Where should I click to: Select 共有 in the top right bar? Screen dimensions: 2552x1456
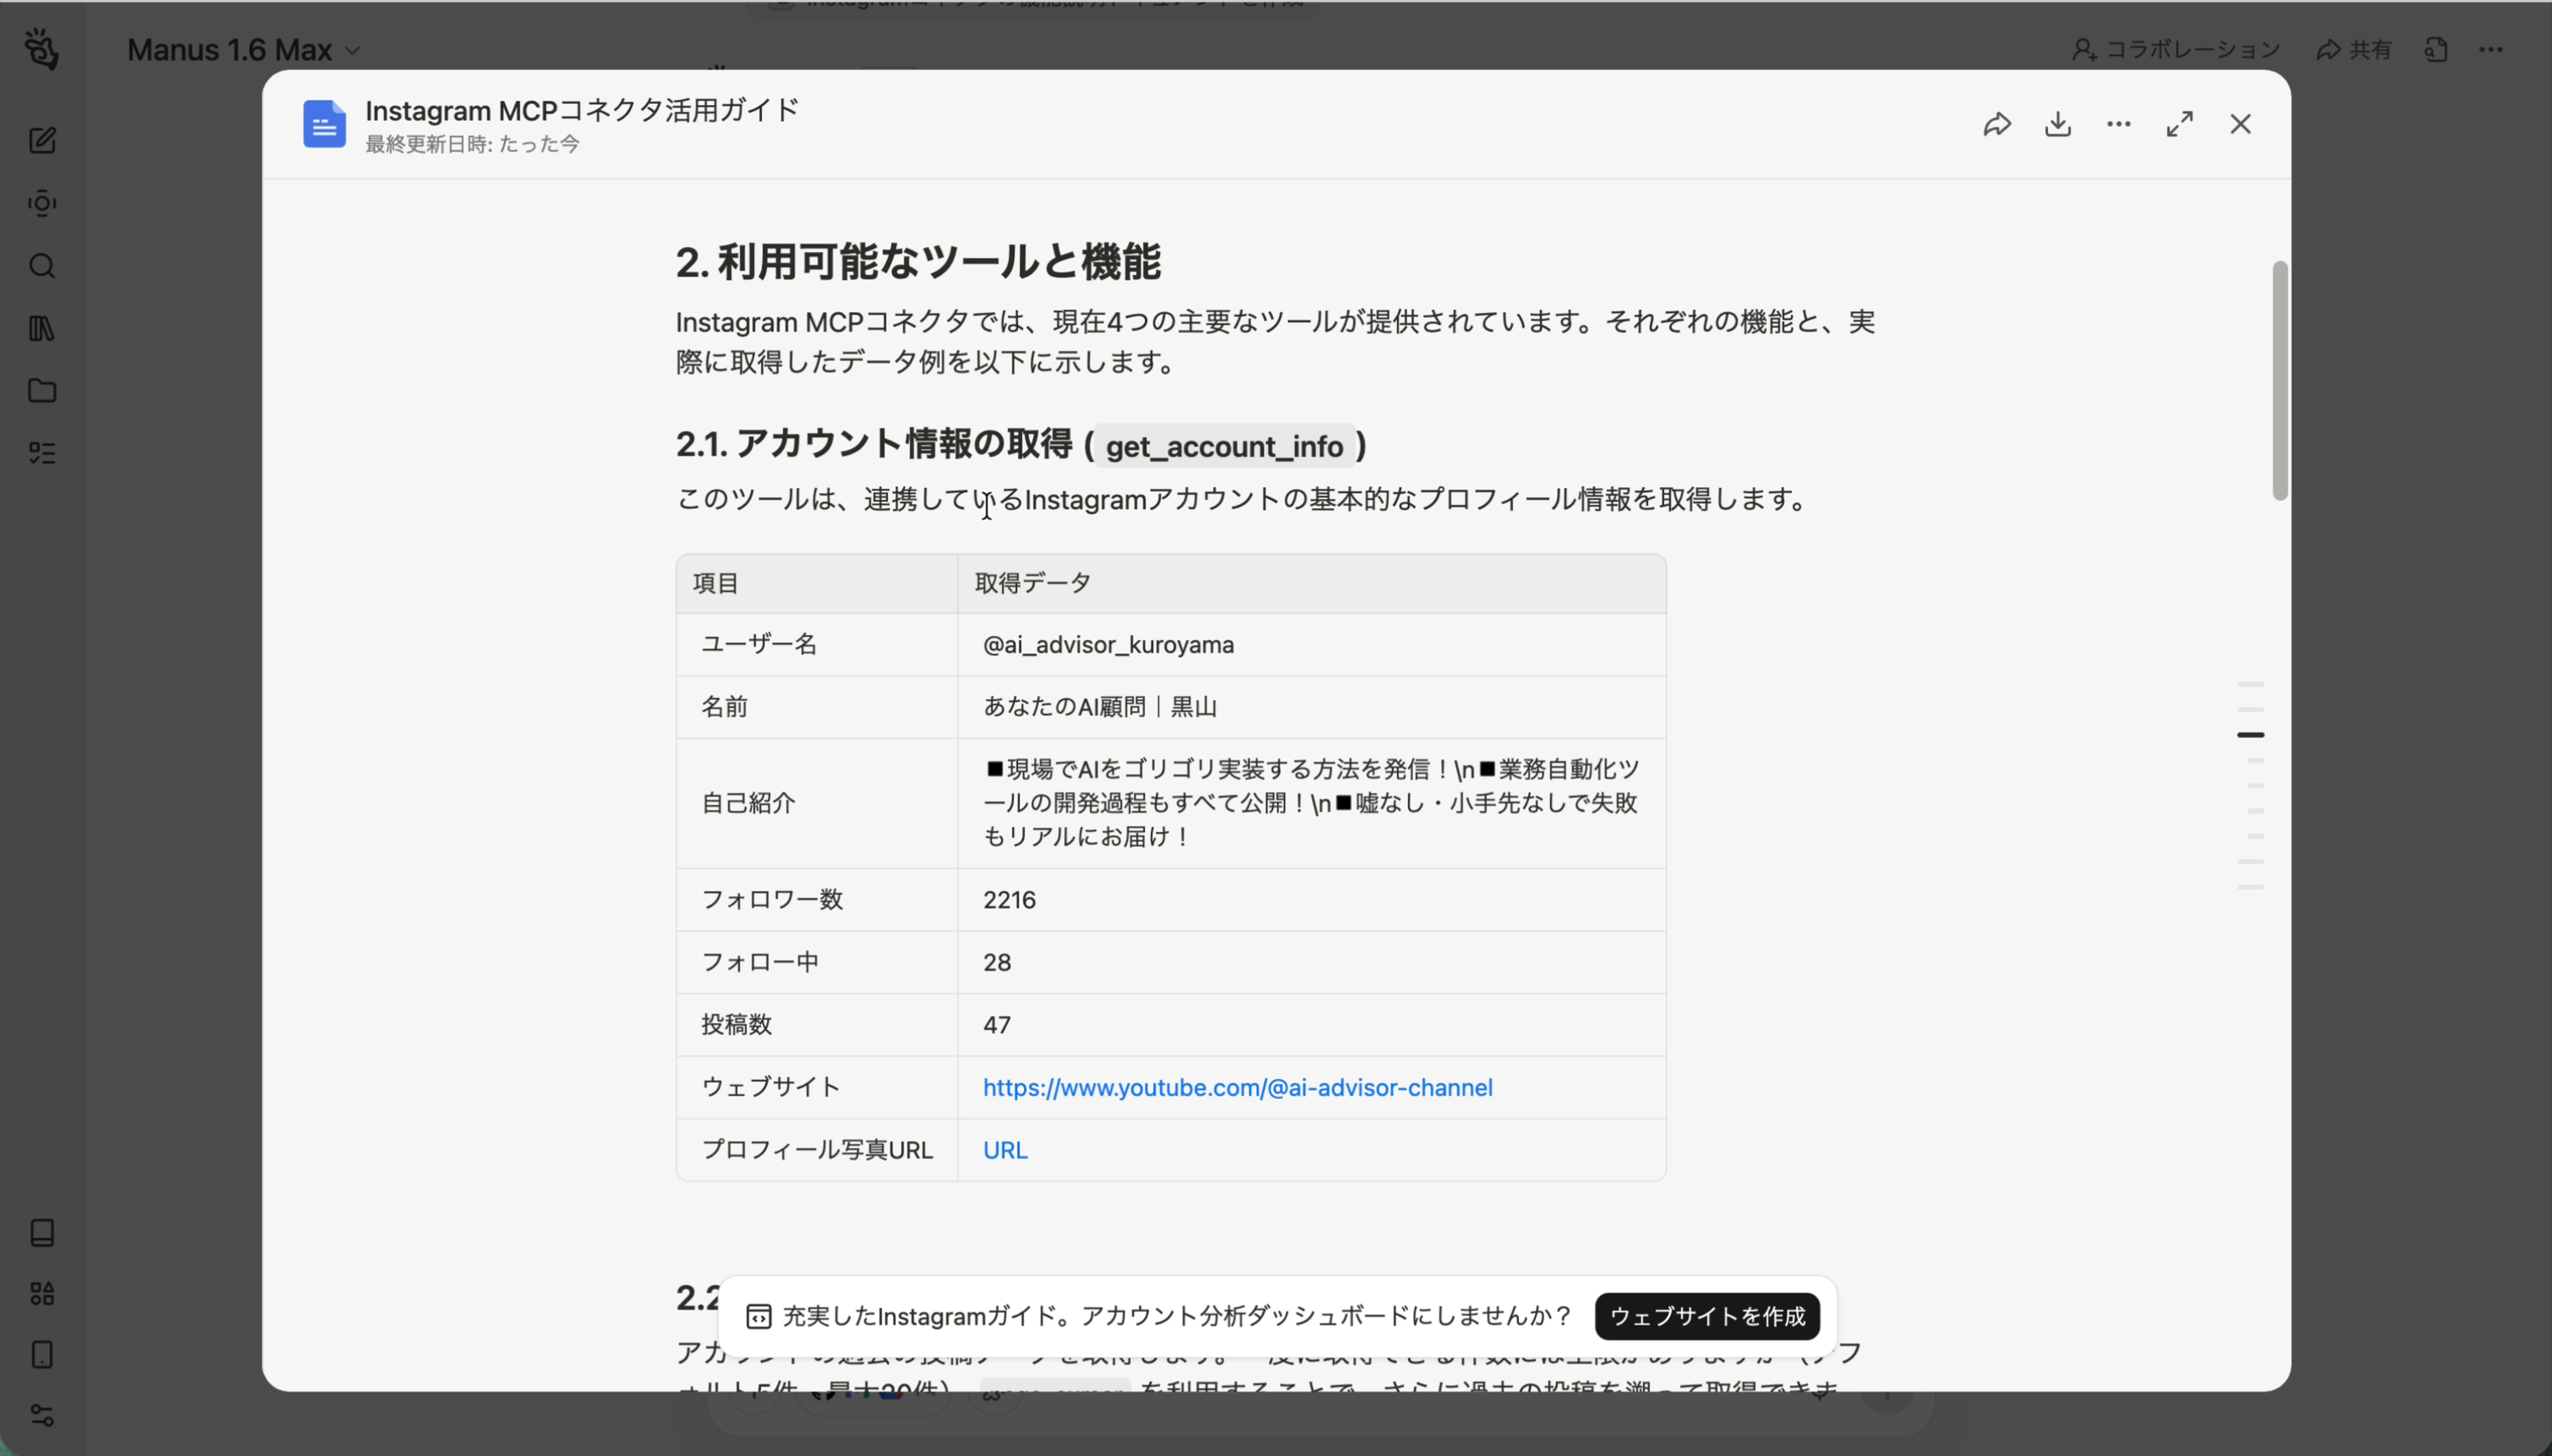(2355, 49)
